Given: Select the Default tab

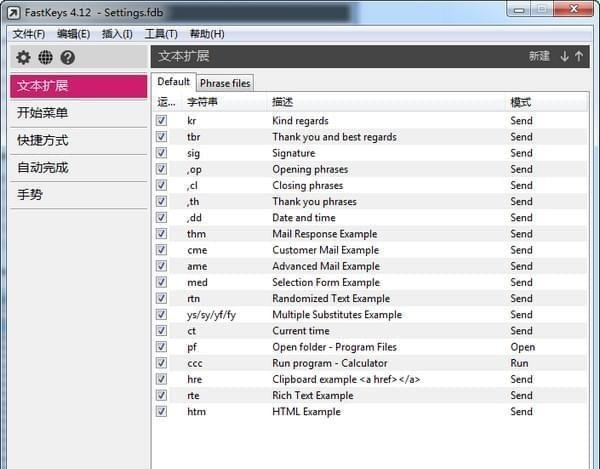Looking at the screenshot, I should click(173, 82).
